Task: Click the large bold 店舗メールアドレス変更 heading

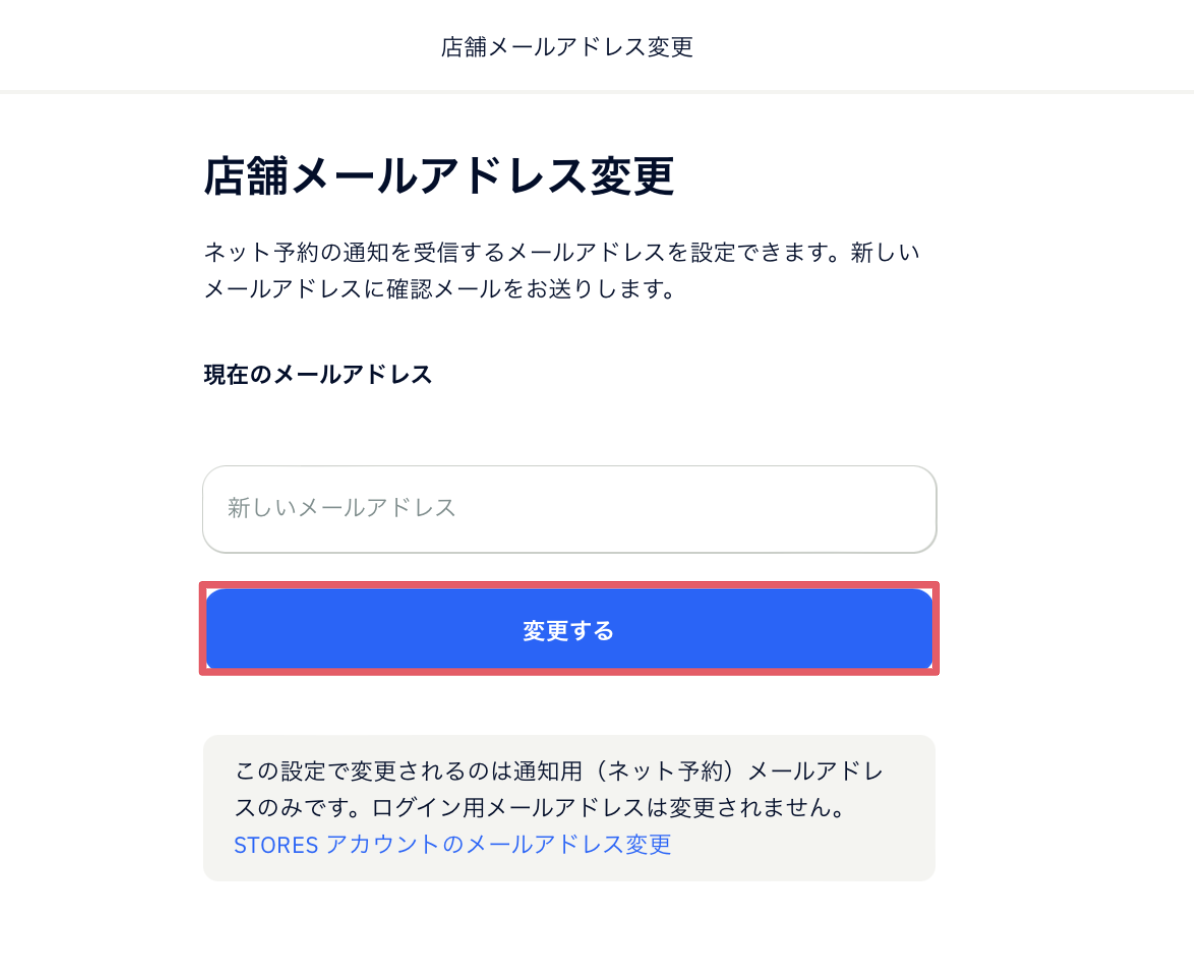Action: (x=439, y=176)
